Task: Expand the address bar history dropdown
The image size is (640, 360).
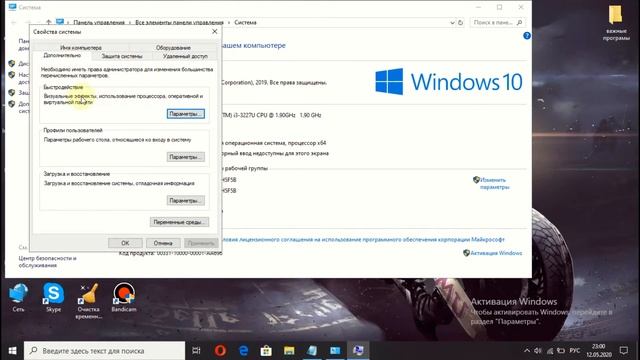Action: point(452,22)
